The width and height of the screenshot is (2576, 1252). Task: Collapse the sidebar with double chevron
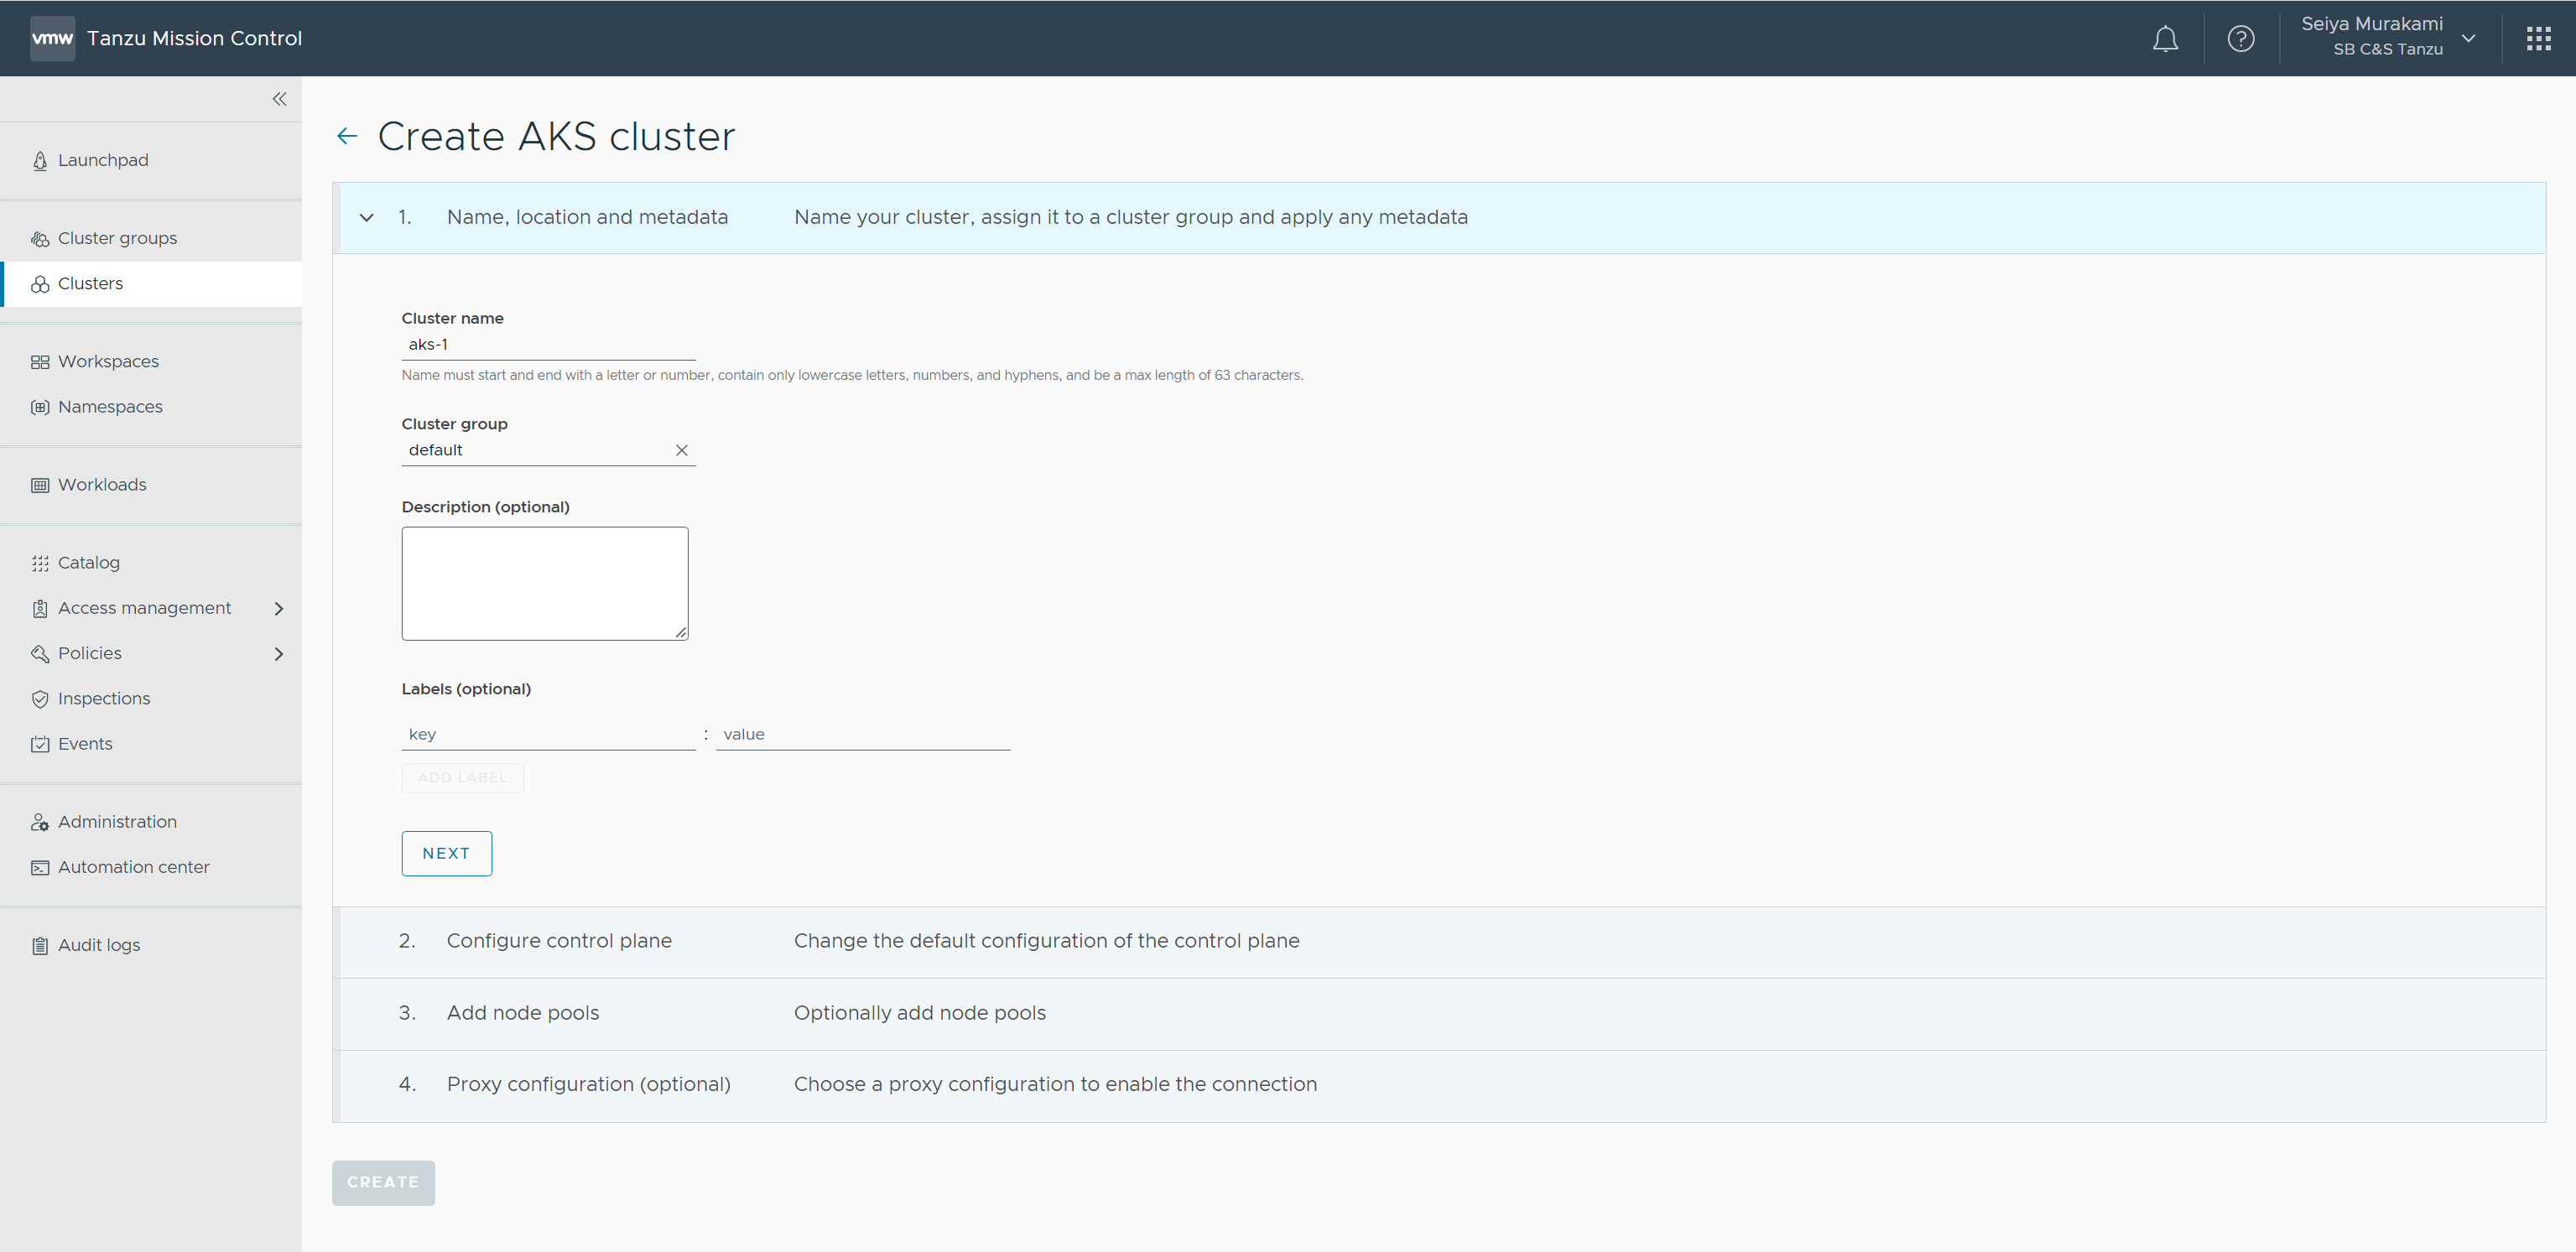click(279, 99)
